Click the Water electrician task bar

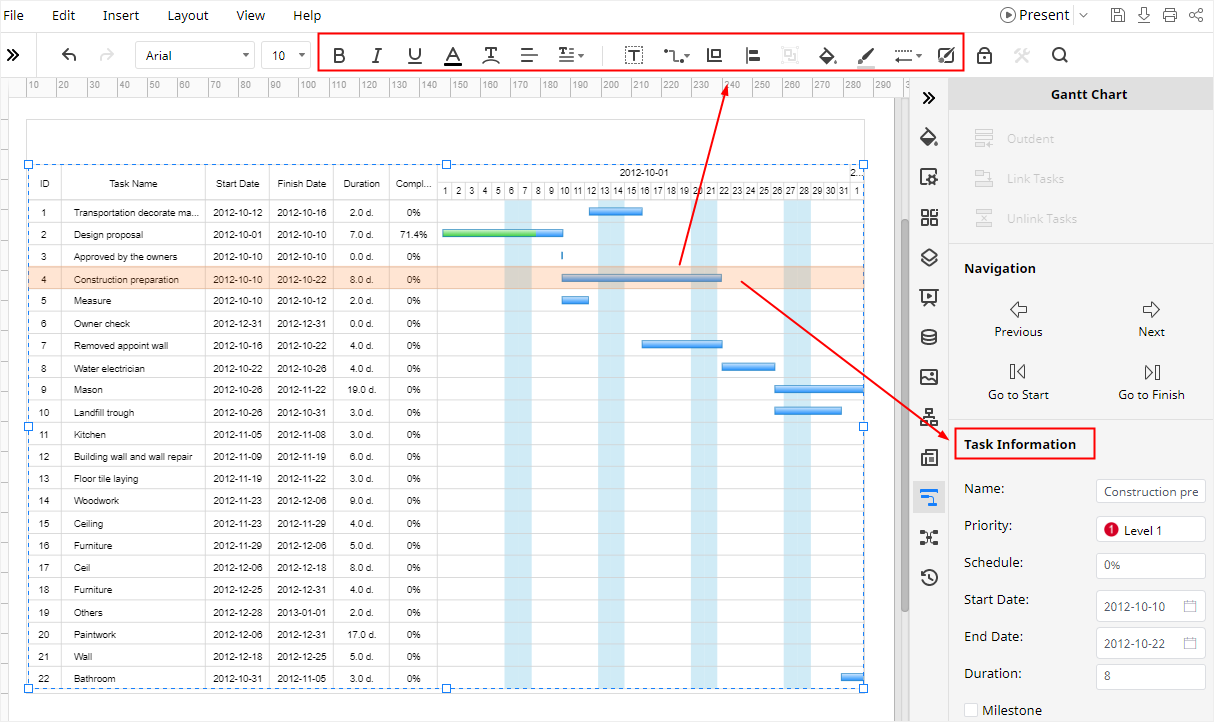coord(748,367)
